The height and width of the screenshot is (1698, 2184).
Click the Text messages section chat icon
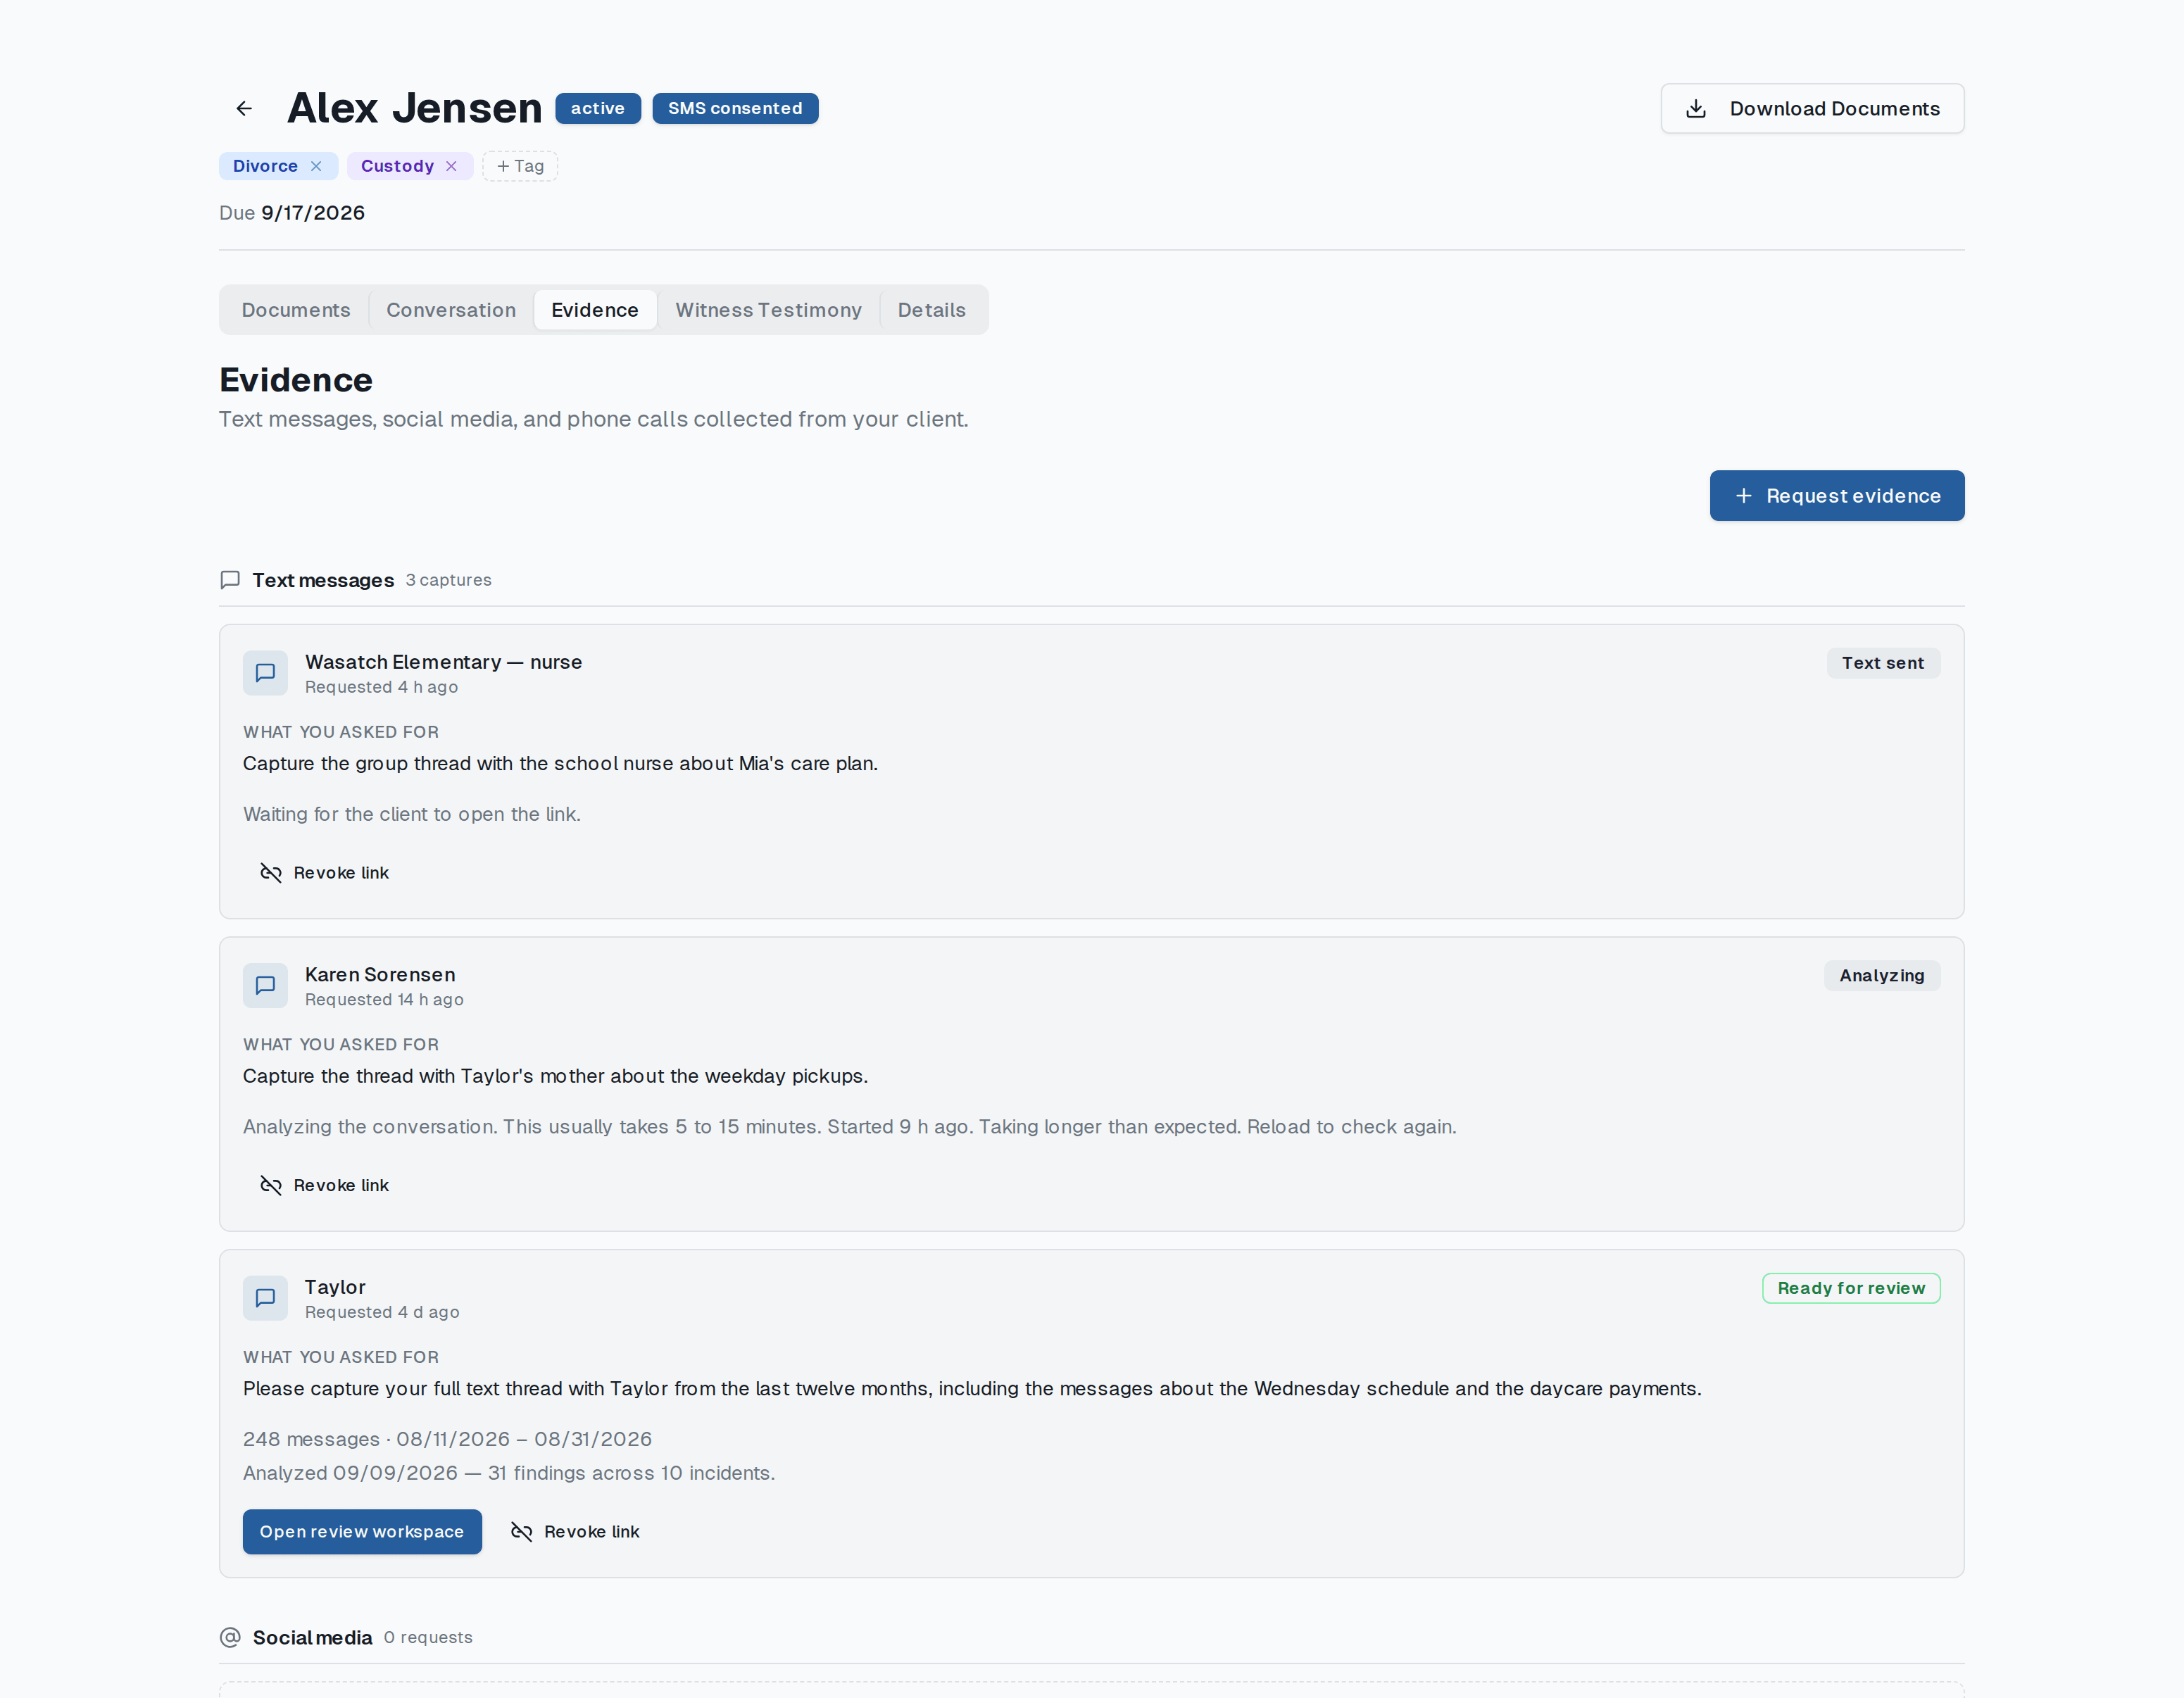230,580
